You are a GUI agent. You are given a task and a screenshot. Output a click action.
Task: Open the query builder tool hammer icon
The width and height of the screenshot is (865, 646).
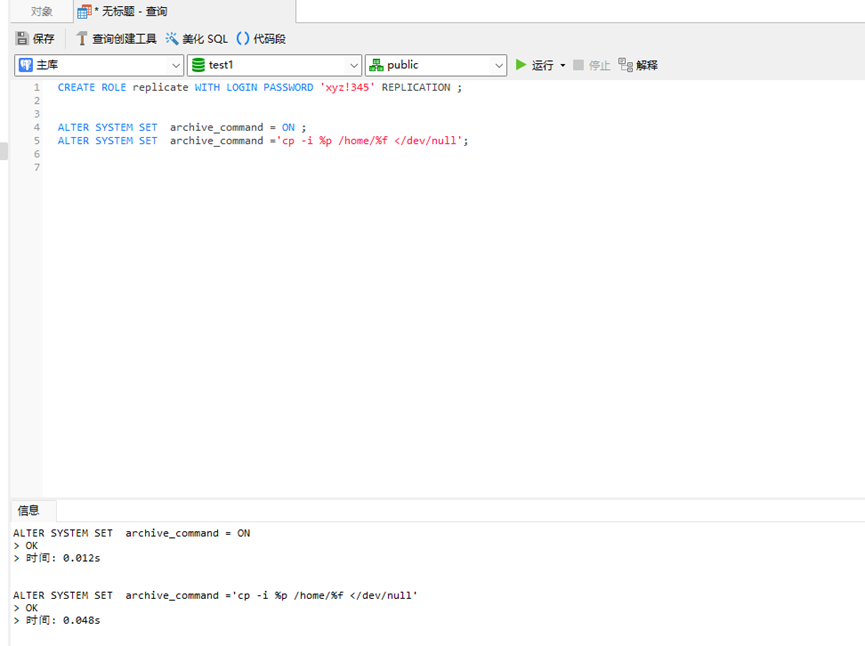[x=82, y=38]
